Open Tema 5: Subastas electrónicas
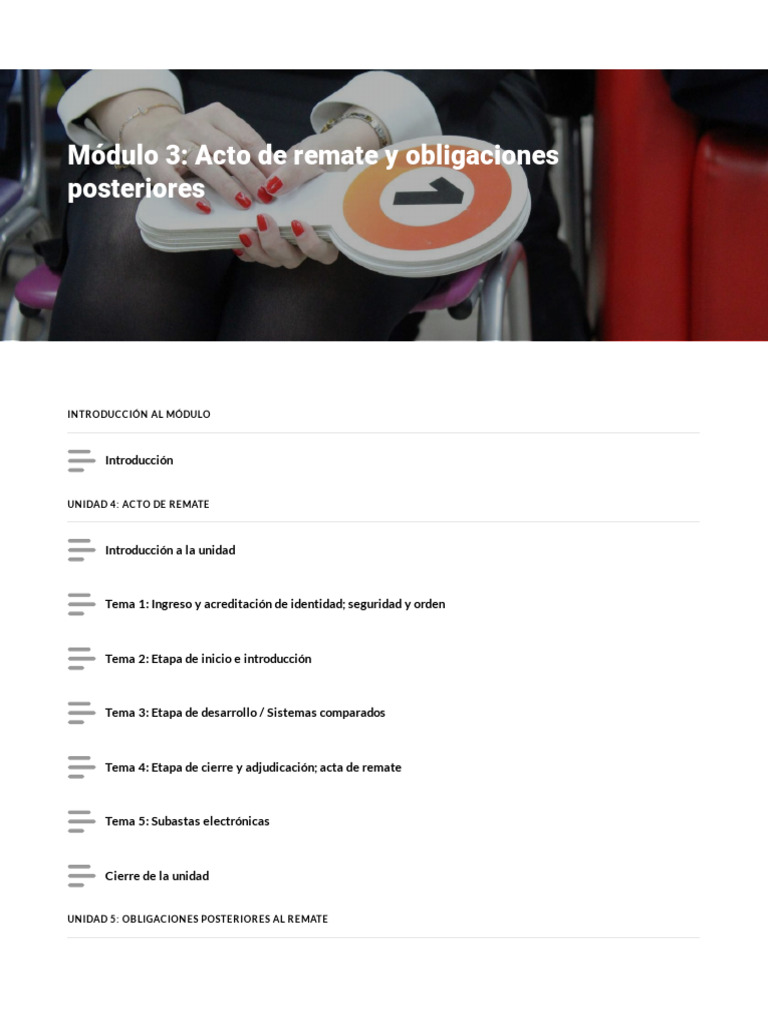768x1024 pixels. pos(187,821)
